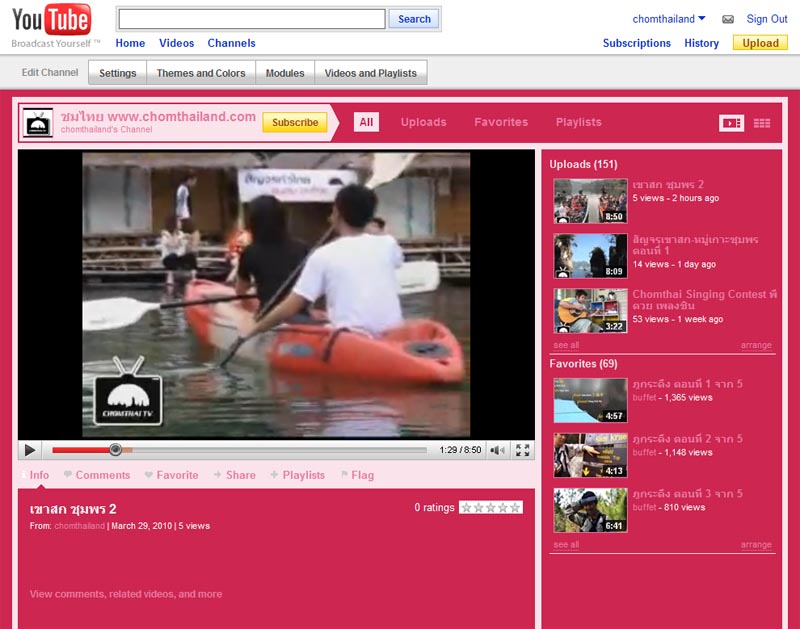Open the 6:41 favorite video thumbnail
The height and width of the screenshot is (629, 800).
(x=590, y=510)
